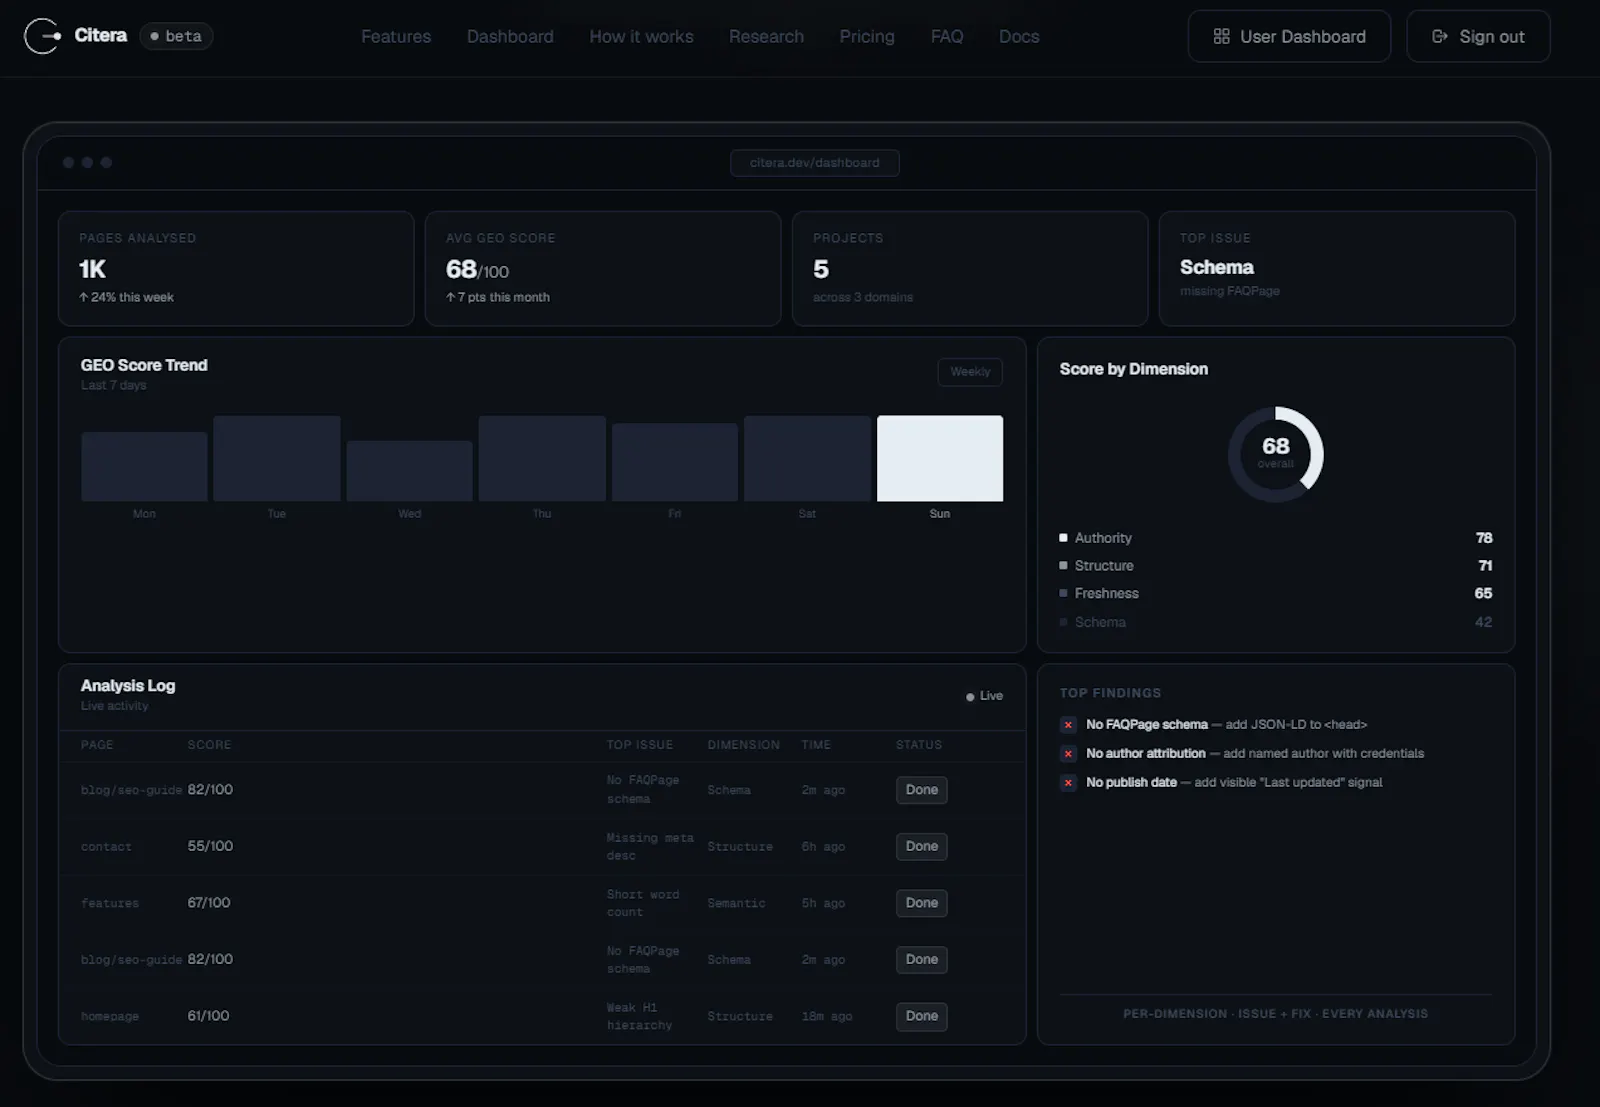This screenshot has width=1600, height=1107.
Task: Click the red X beside No FAQPage schema
Action: 1068,725
